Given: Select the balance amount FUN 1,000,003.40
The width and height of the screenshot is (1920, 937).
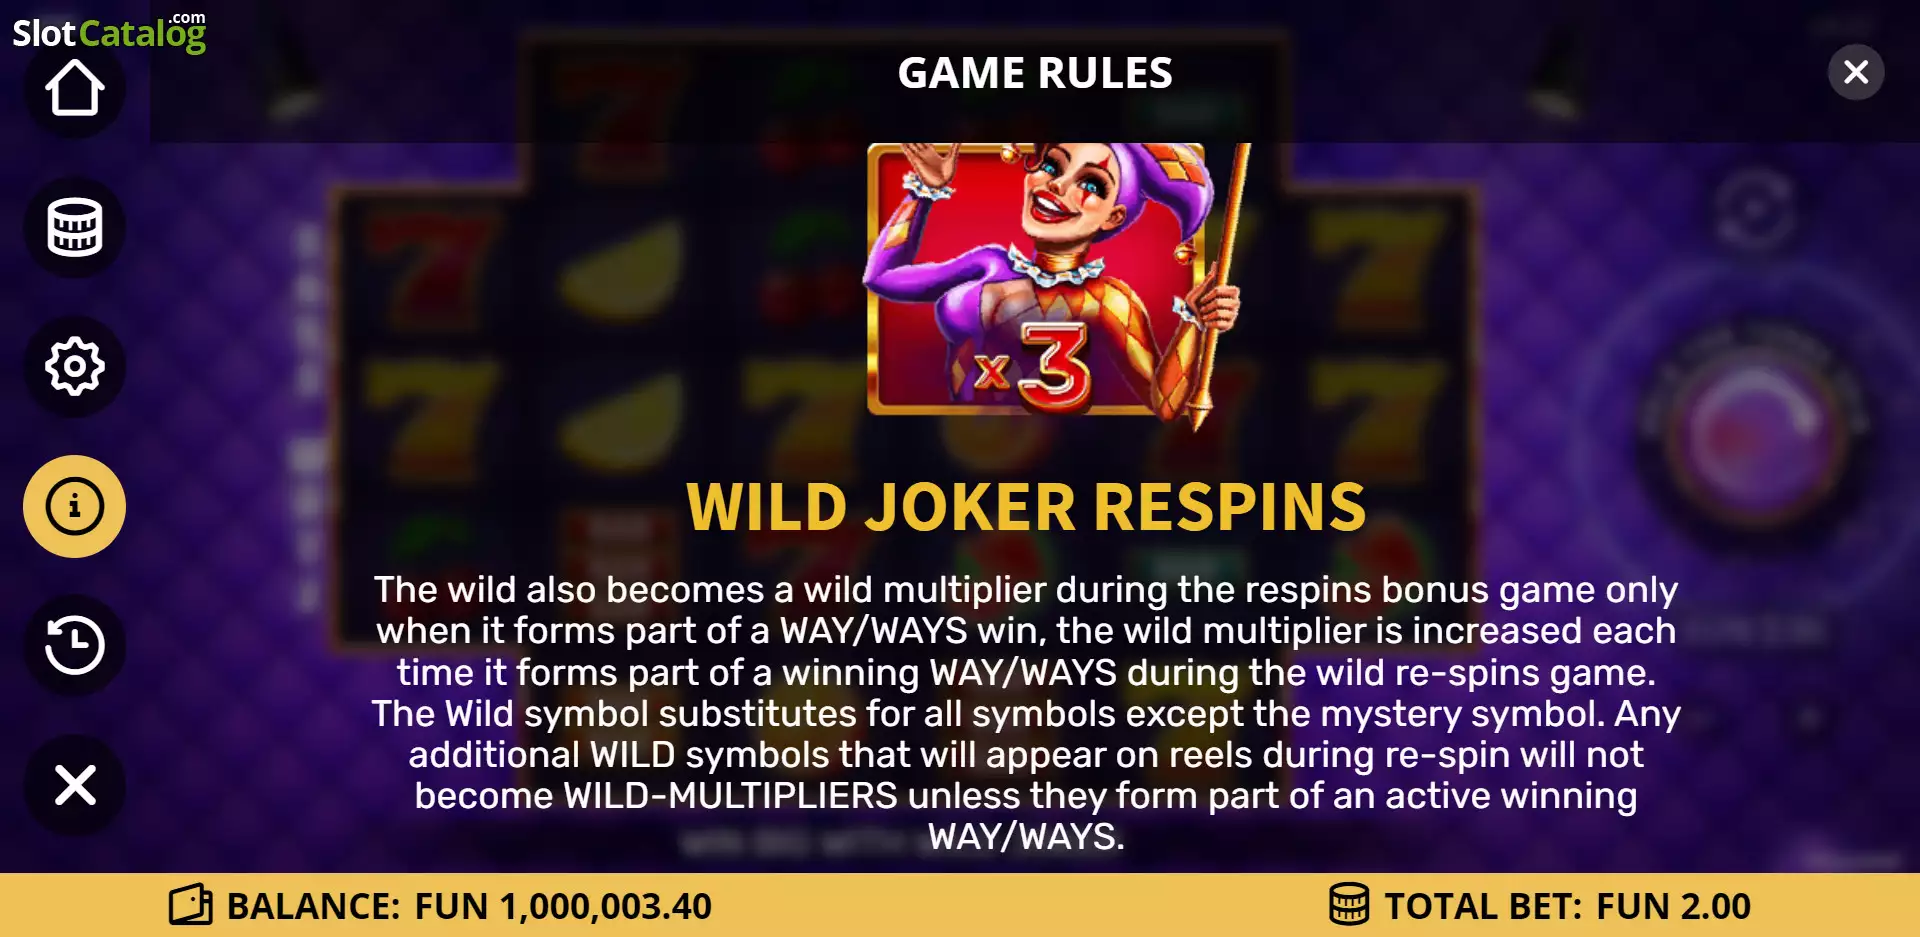Looking at the screenshot, I should [563, 906].
